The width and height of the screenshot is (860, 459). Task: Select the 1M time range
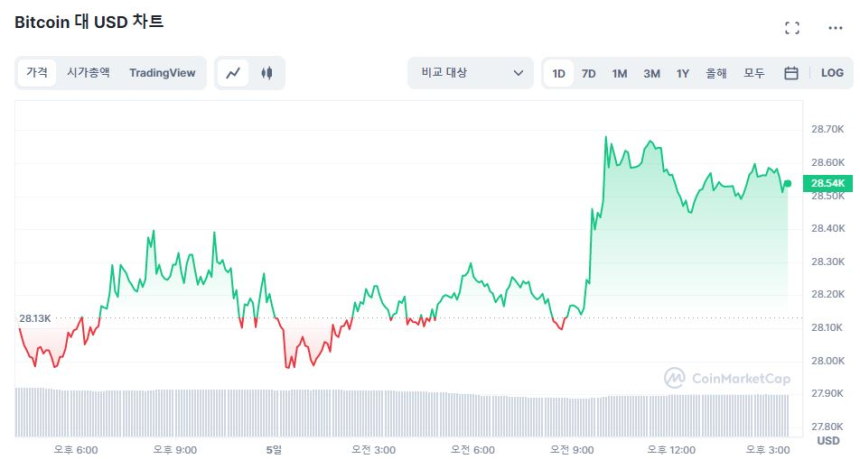coord(620,73)
